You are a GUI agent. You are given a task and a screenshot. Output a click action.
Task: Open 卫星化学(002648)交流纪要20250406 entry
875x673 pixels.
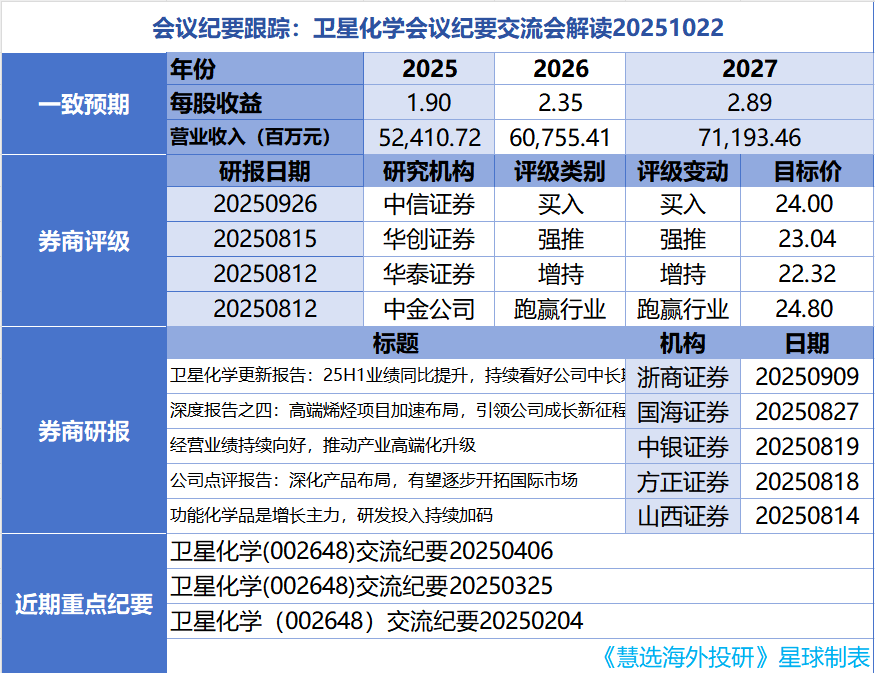tap(520, 551)
